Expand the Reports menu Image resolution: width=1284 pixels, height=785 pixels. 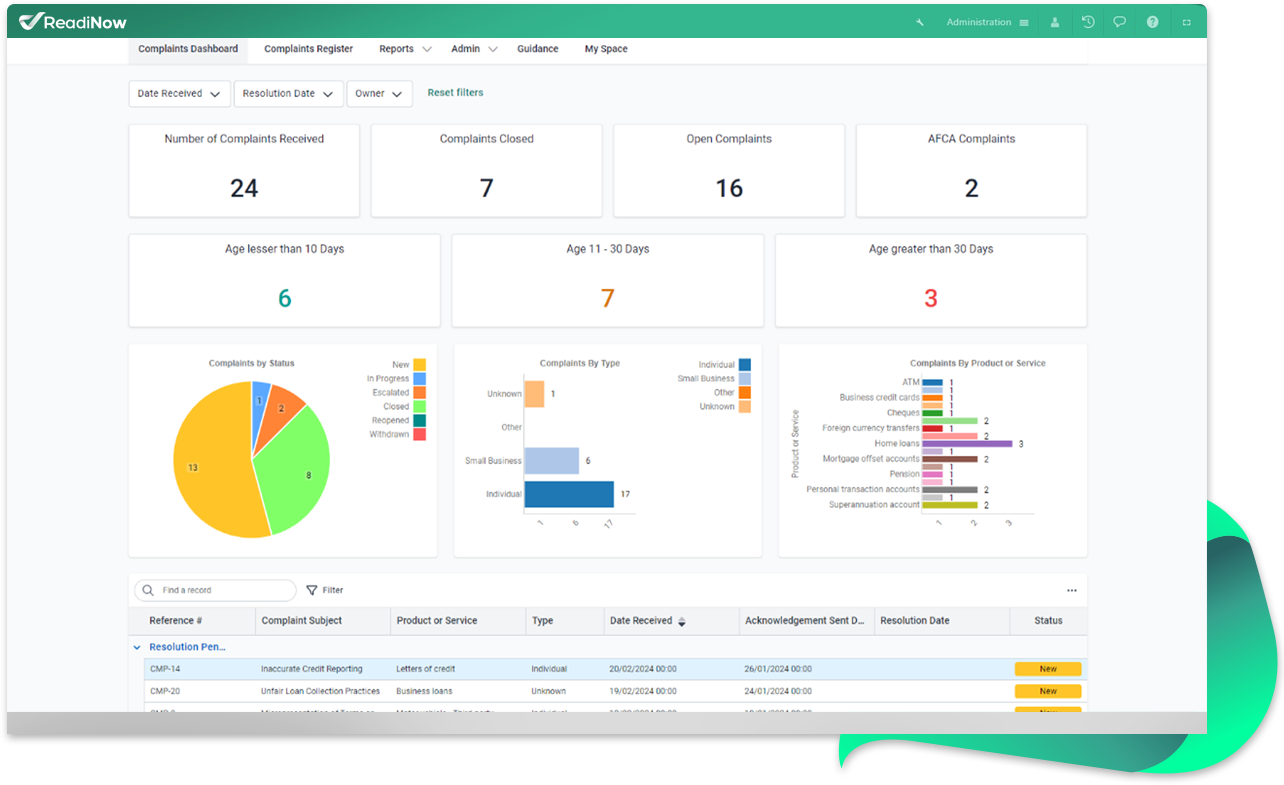coord(405,49)
